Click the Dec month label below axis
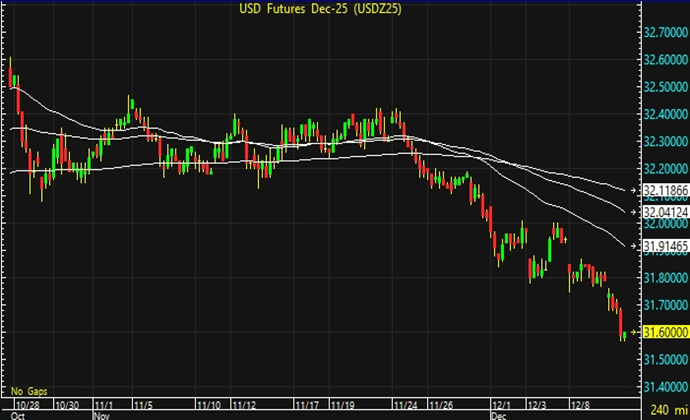This screenshot has height=420, width=690. coord(499,413)
